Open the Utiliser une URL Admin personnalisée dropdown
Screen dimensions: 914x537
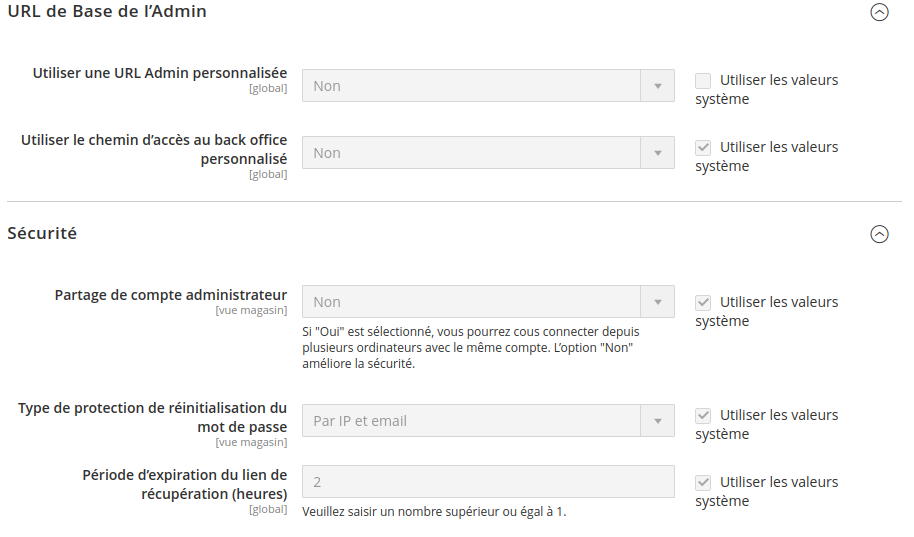click(x=471, y=86)
